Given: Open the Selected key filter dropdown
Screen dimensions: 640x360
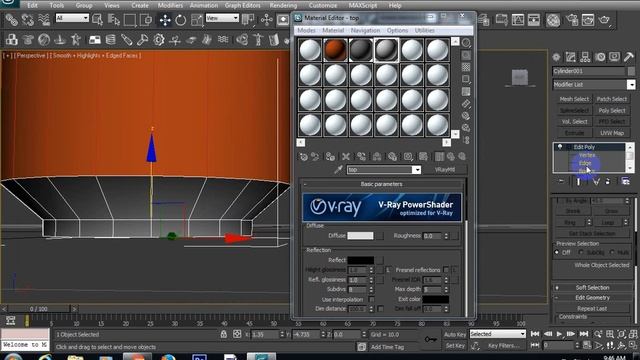Looking at the screenshot, I should (498, 334).
